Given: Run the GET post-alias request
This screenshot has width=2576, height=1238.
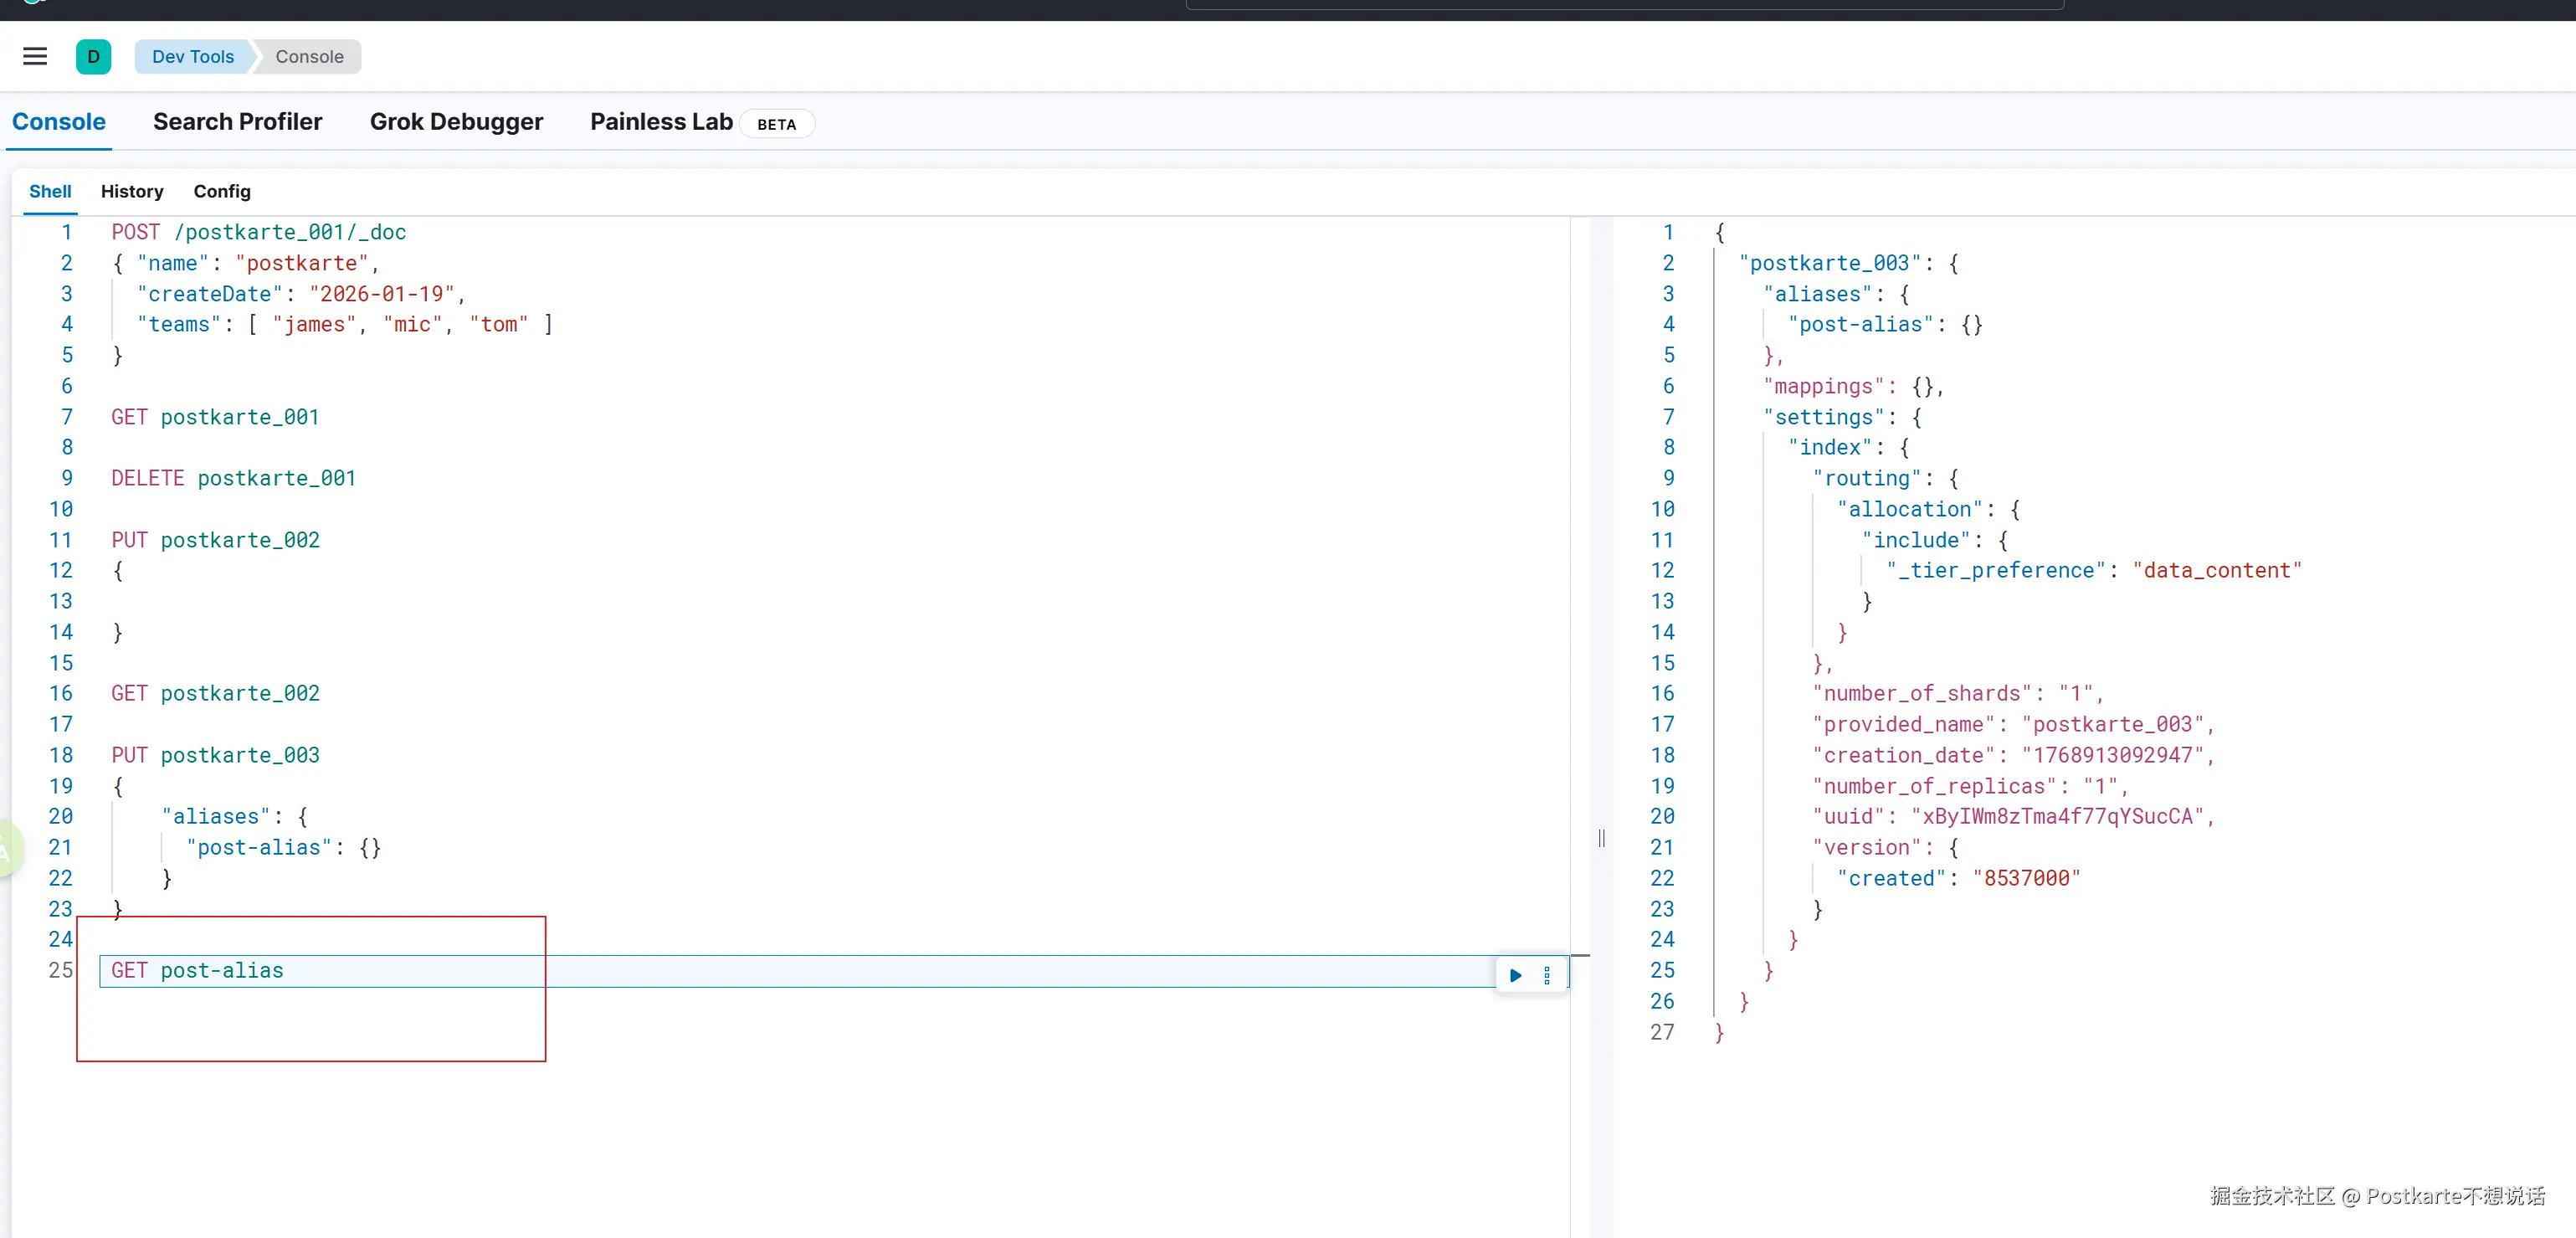Looking at the screenshot, I should coord(1515,975).
